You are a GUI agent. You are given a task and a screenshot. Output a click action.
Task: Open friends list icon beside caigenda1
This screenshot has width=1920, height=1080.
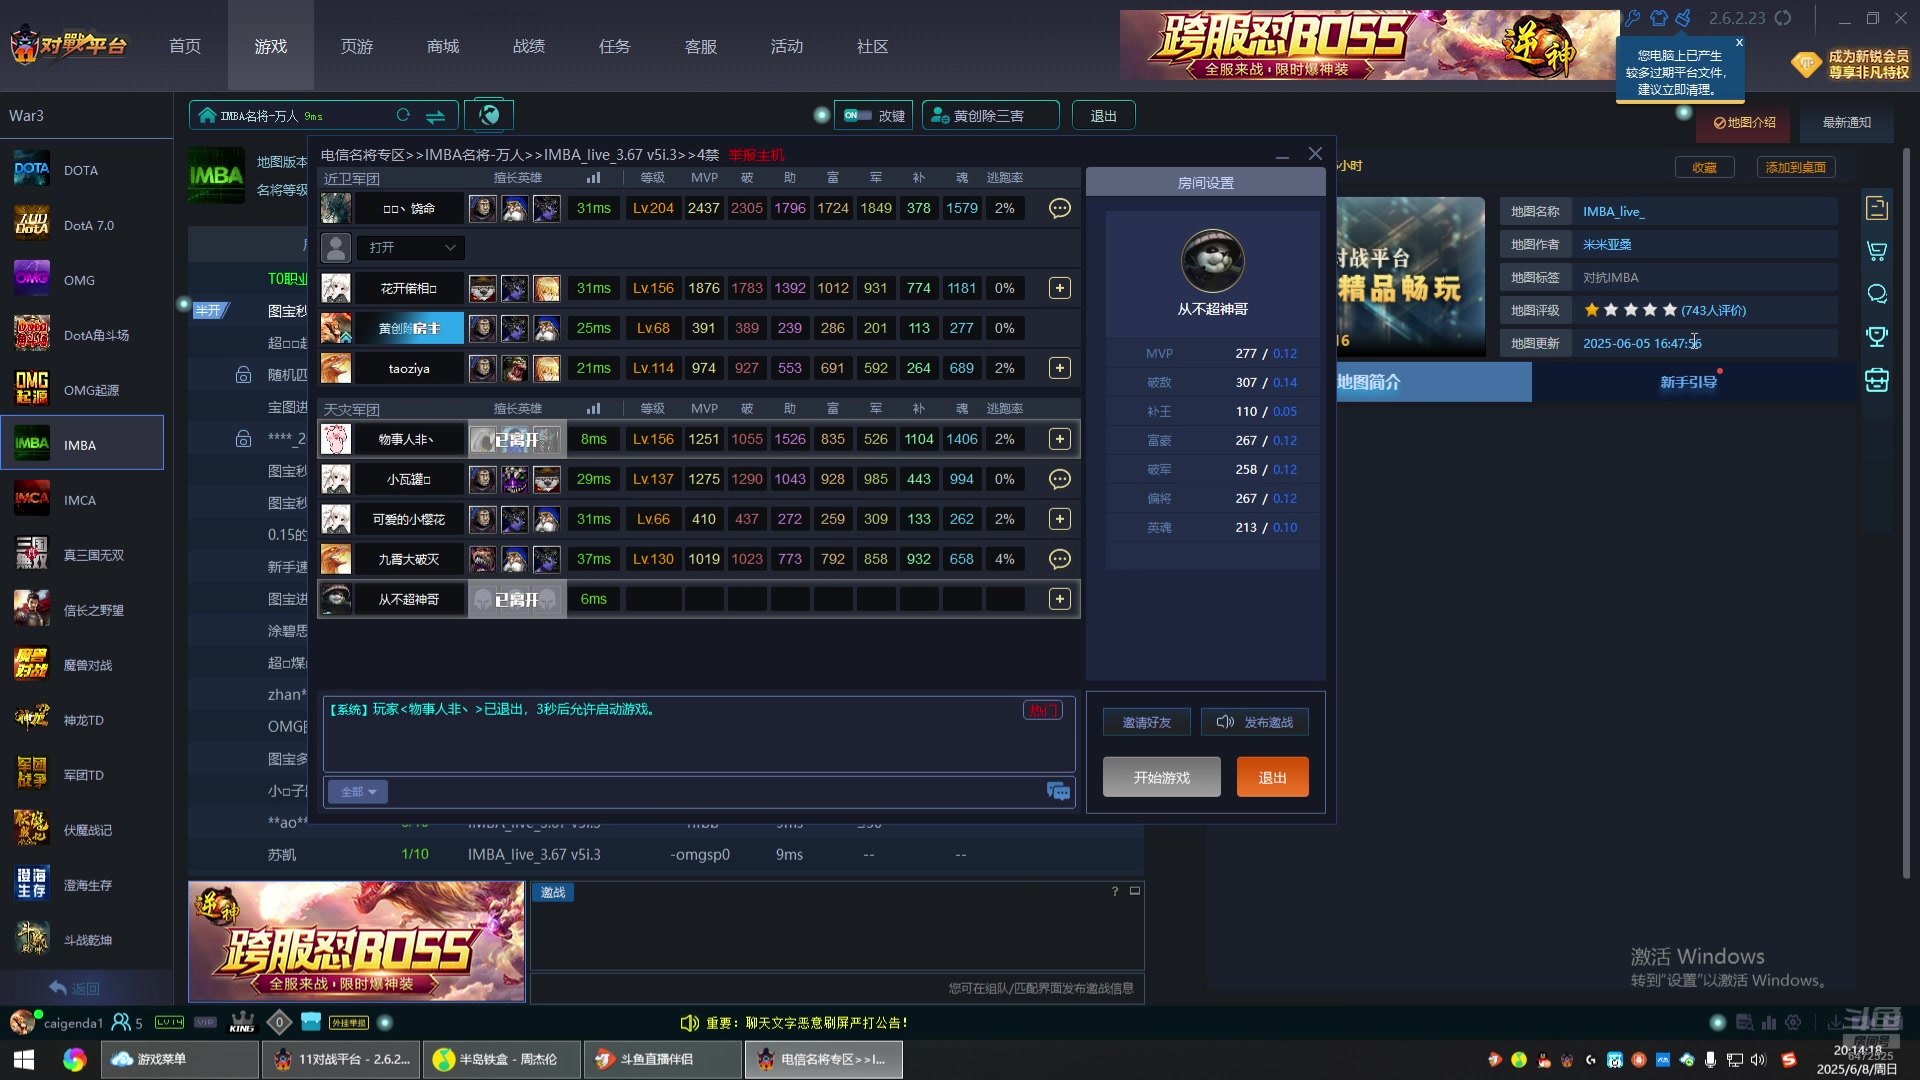pos(122,1022)
